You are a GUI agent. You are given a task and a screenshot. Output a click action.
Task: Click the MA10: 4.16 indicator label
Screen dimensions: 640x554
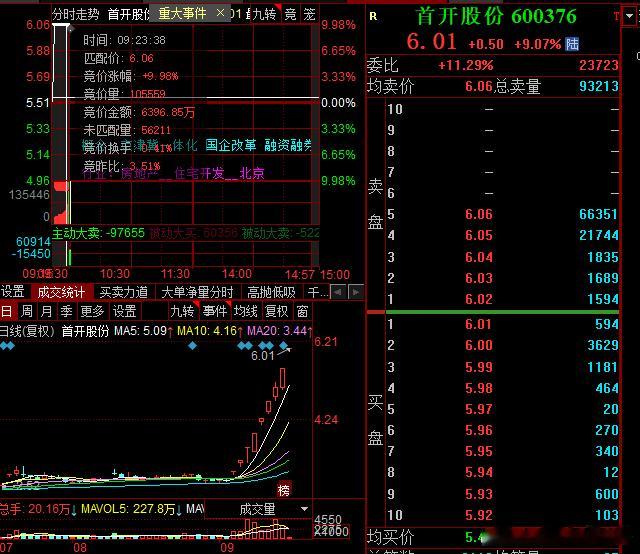click(x=210, y=331)
